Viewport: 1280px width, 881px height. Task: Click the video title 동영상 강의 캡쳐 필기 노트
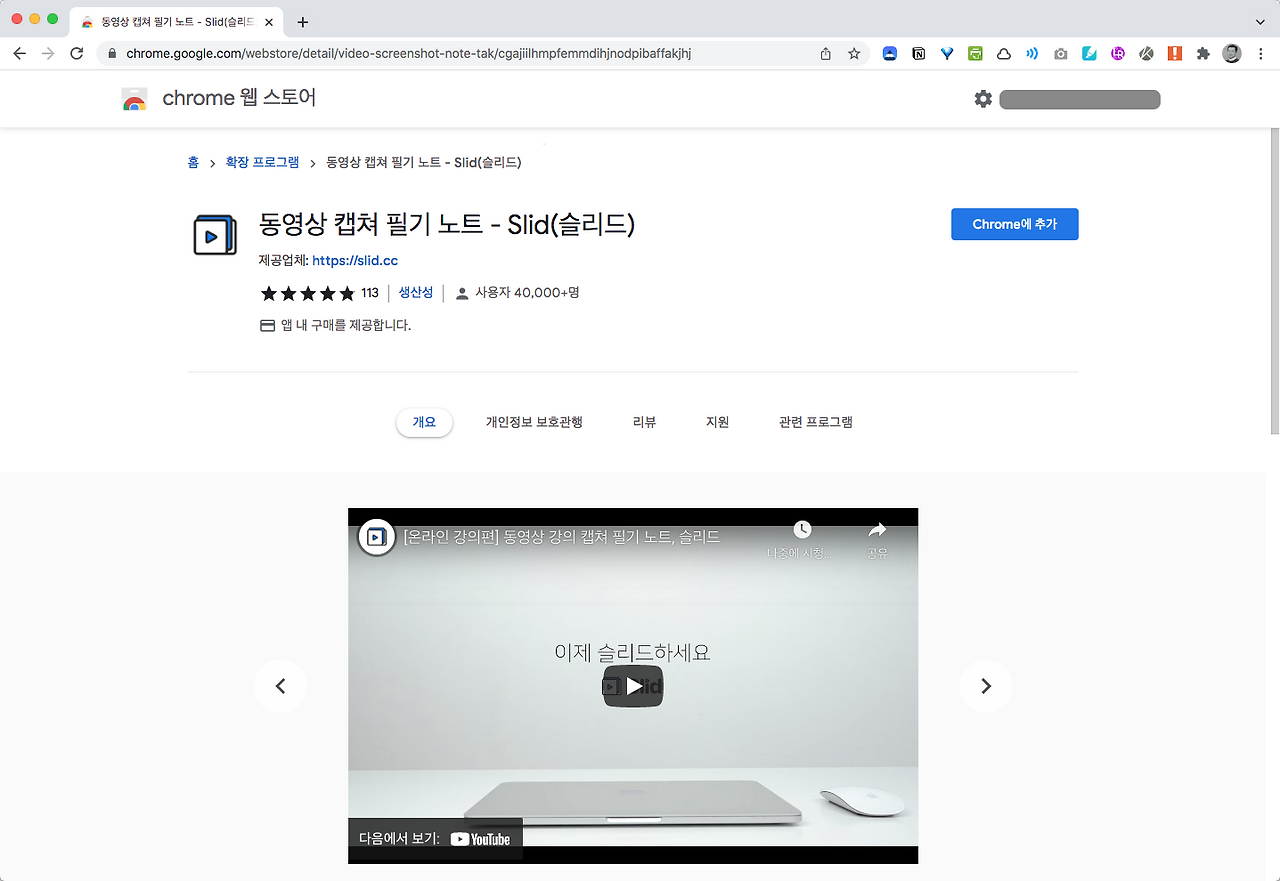tap(561, 536)
